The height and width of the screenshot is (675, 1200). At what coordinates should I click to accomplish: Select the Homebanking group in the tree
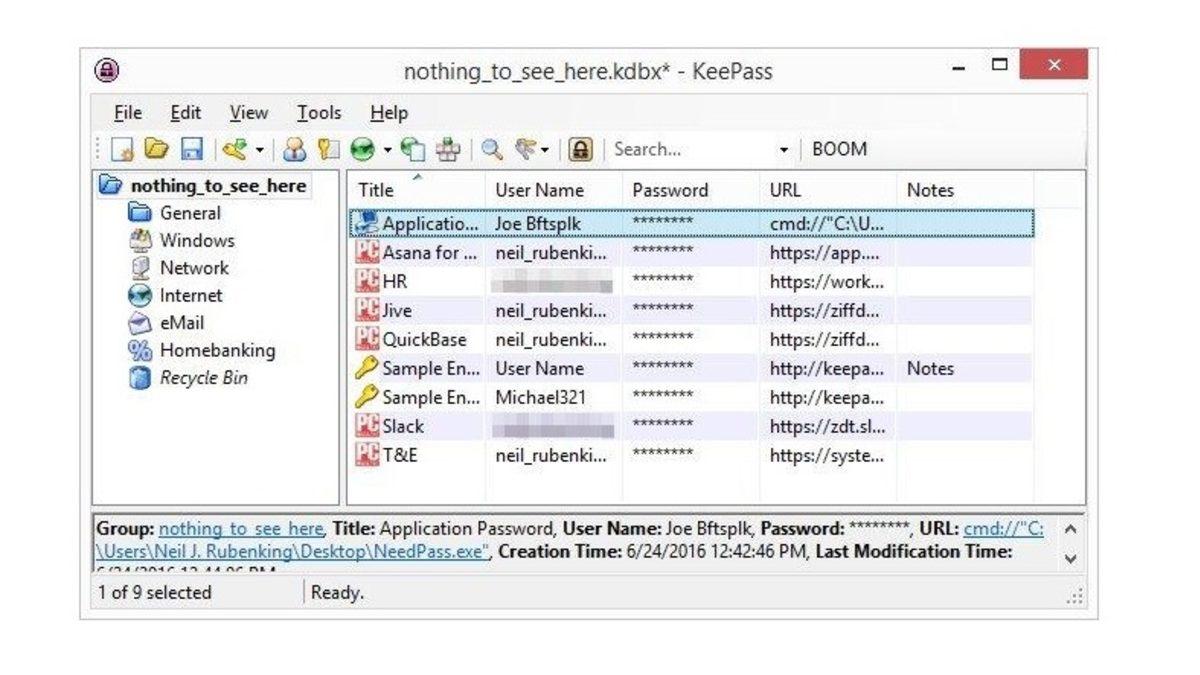(x=217, y=351)
